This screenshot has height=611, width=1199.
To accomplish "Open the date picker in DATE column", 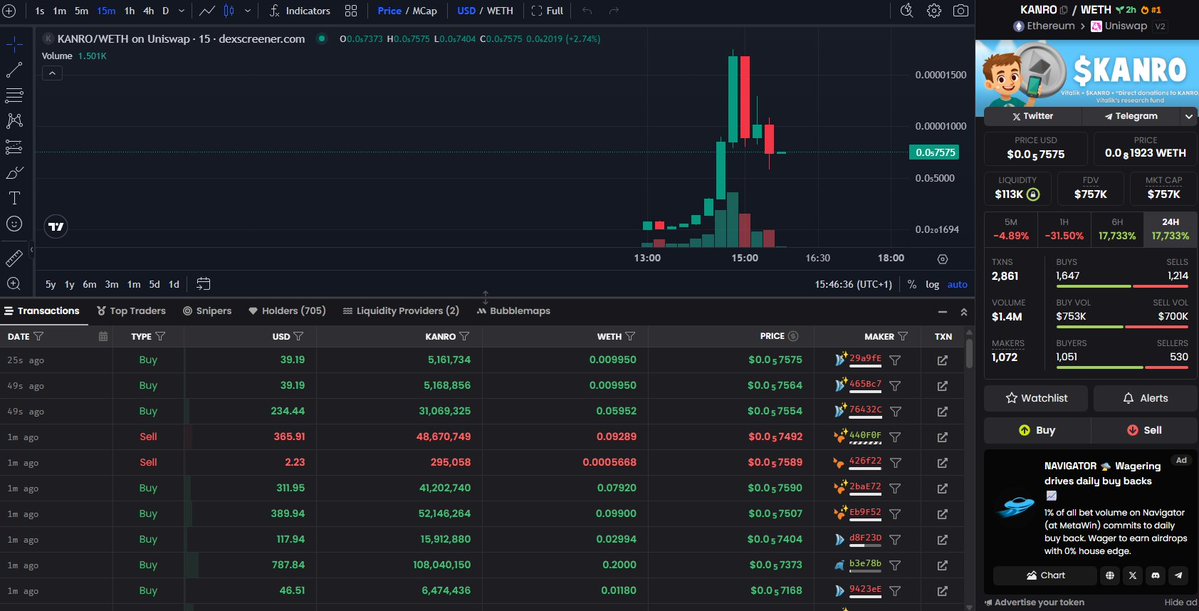I will (103, 336).
